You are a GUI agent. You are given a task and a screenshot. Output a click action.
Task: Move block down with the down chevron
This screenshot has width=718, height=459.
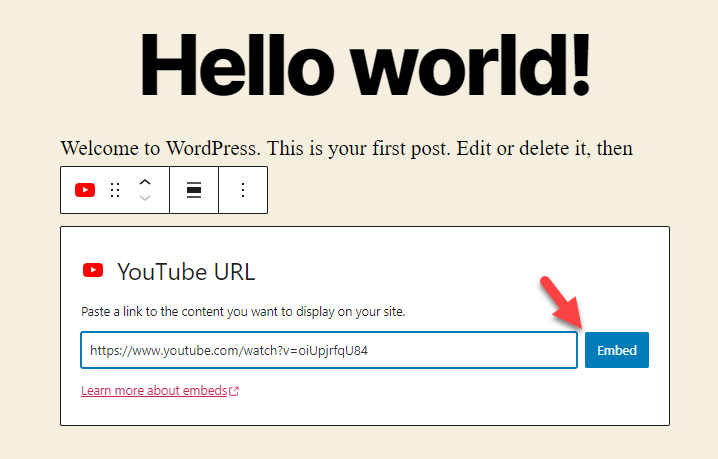(145, 198)
